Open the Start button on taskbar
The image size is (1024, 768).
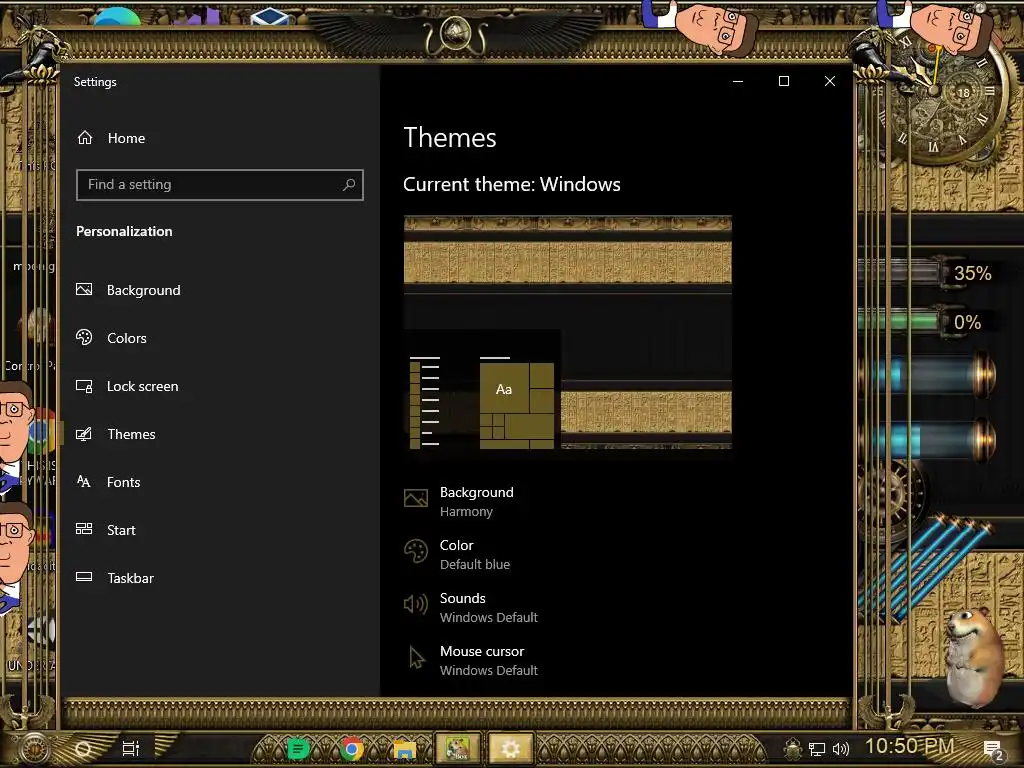pyautogui.click(x=34, y=748)
